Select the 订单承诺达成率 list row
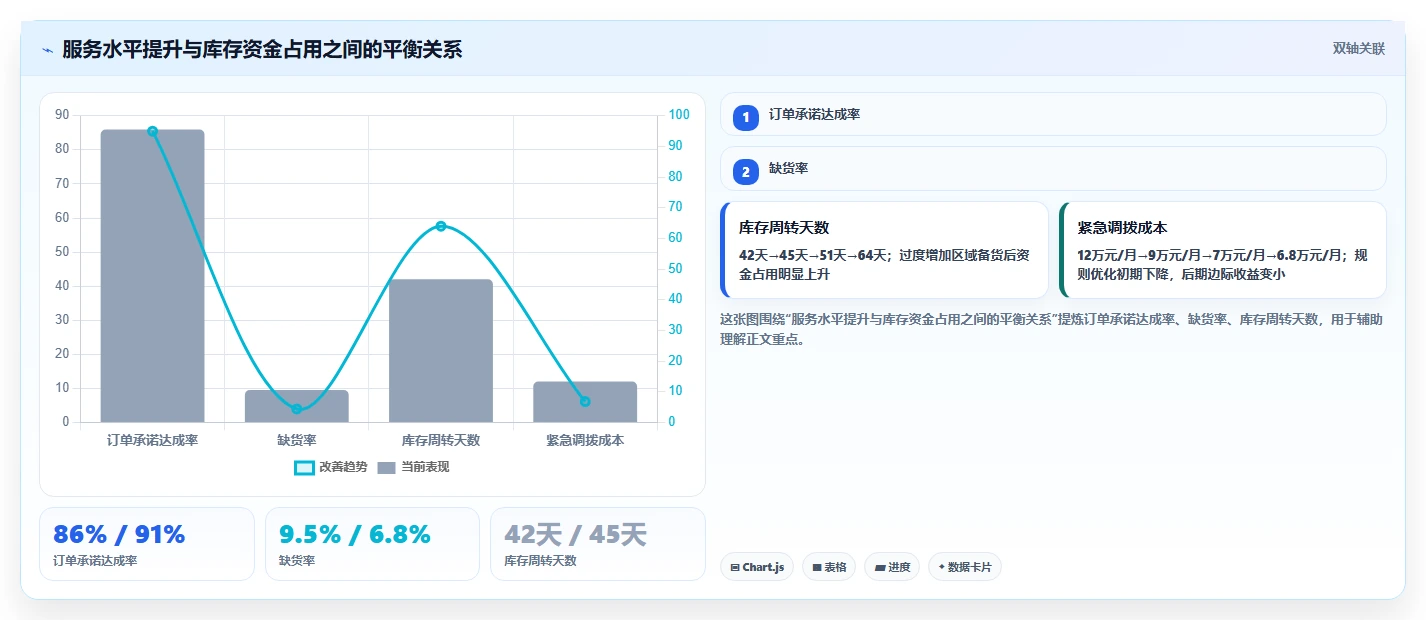This screenshot has height=620, width=1426. point(1053,114)
